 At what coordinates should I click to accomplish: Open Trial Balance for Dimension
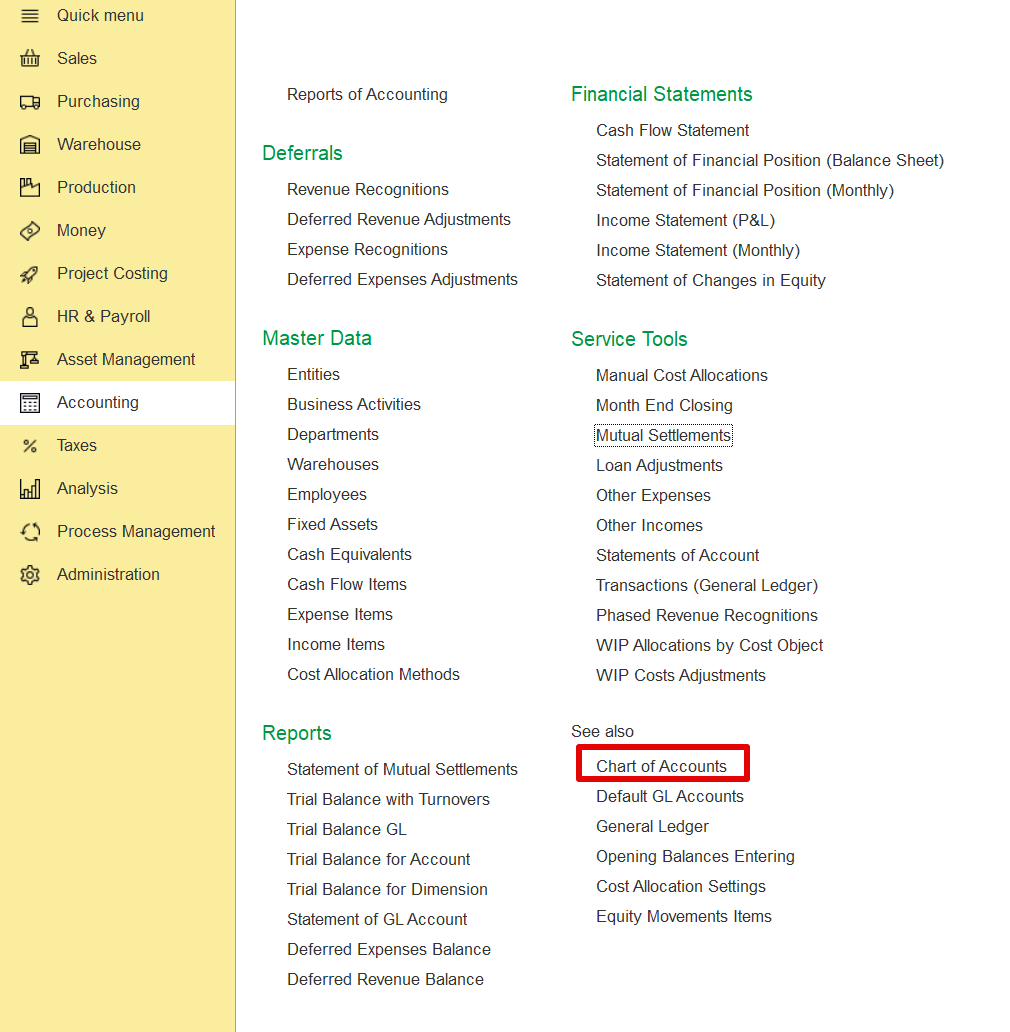point(387,890)
